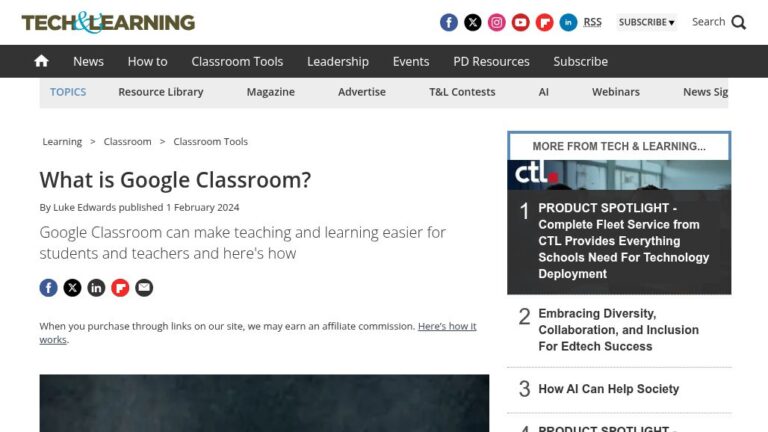This screenshot has width=768, height=432.
Task: Click the Learning breadcrumb
Action: 62,142
